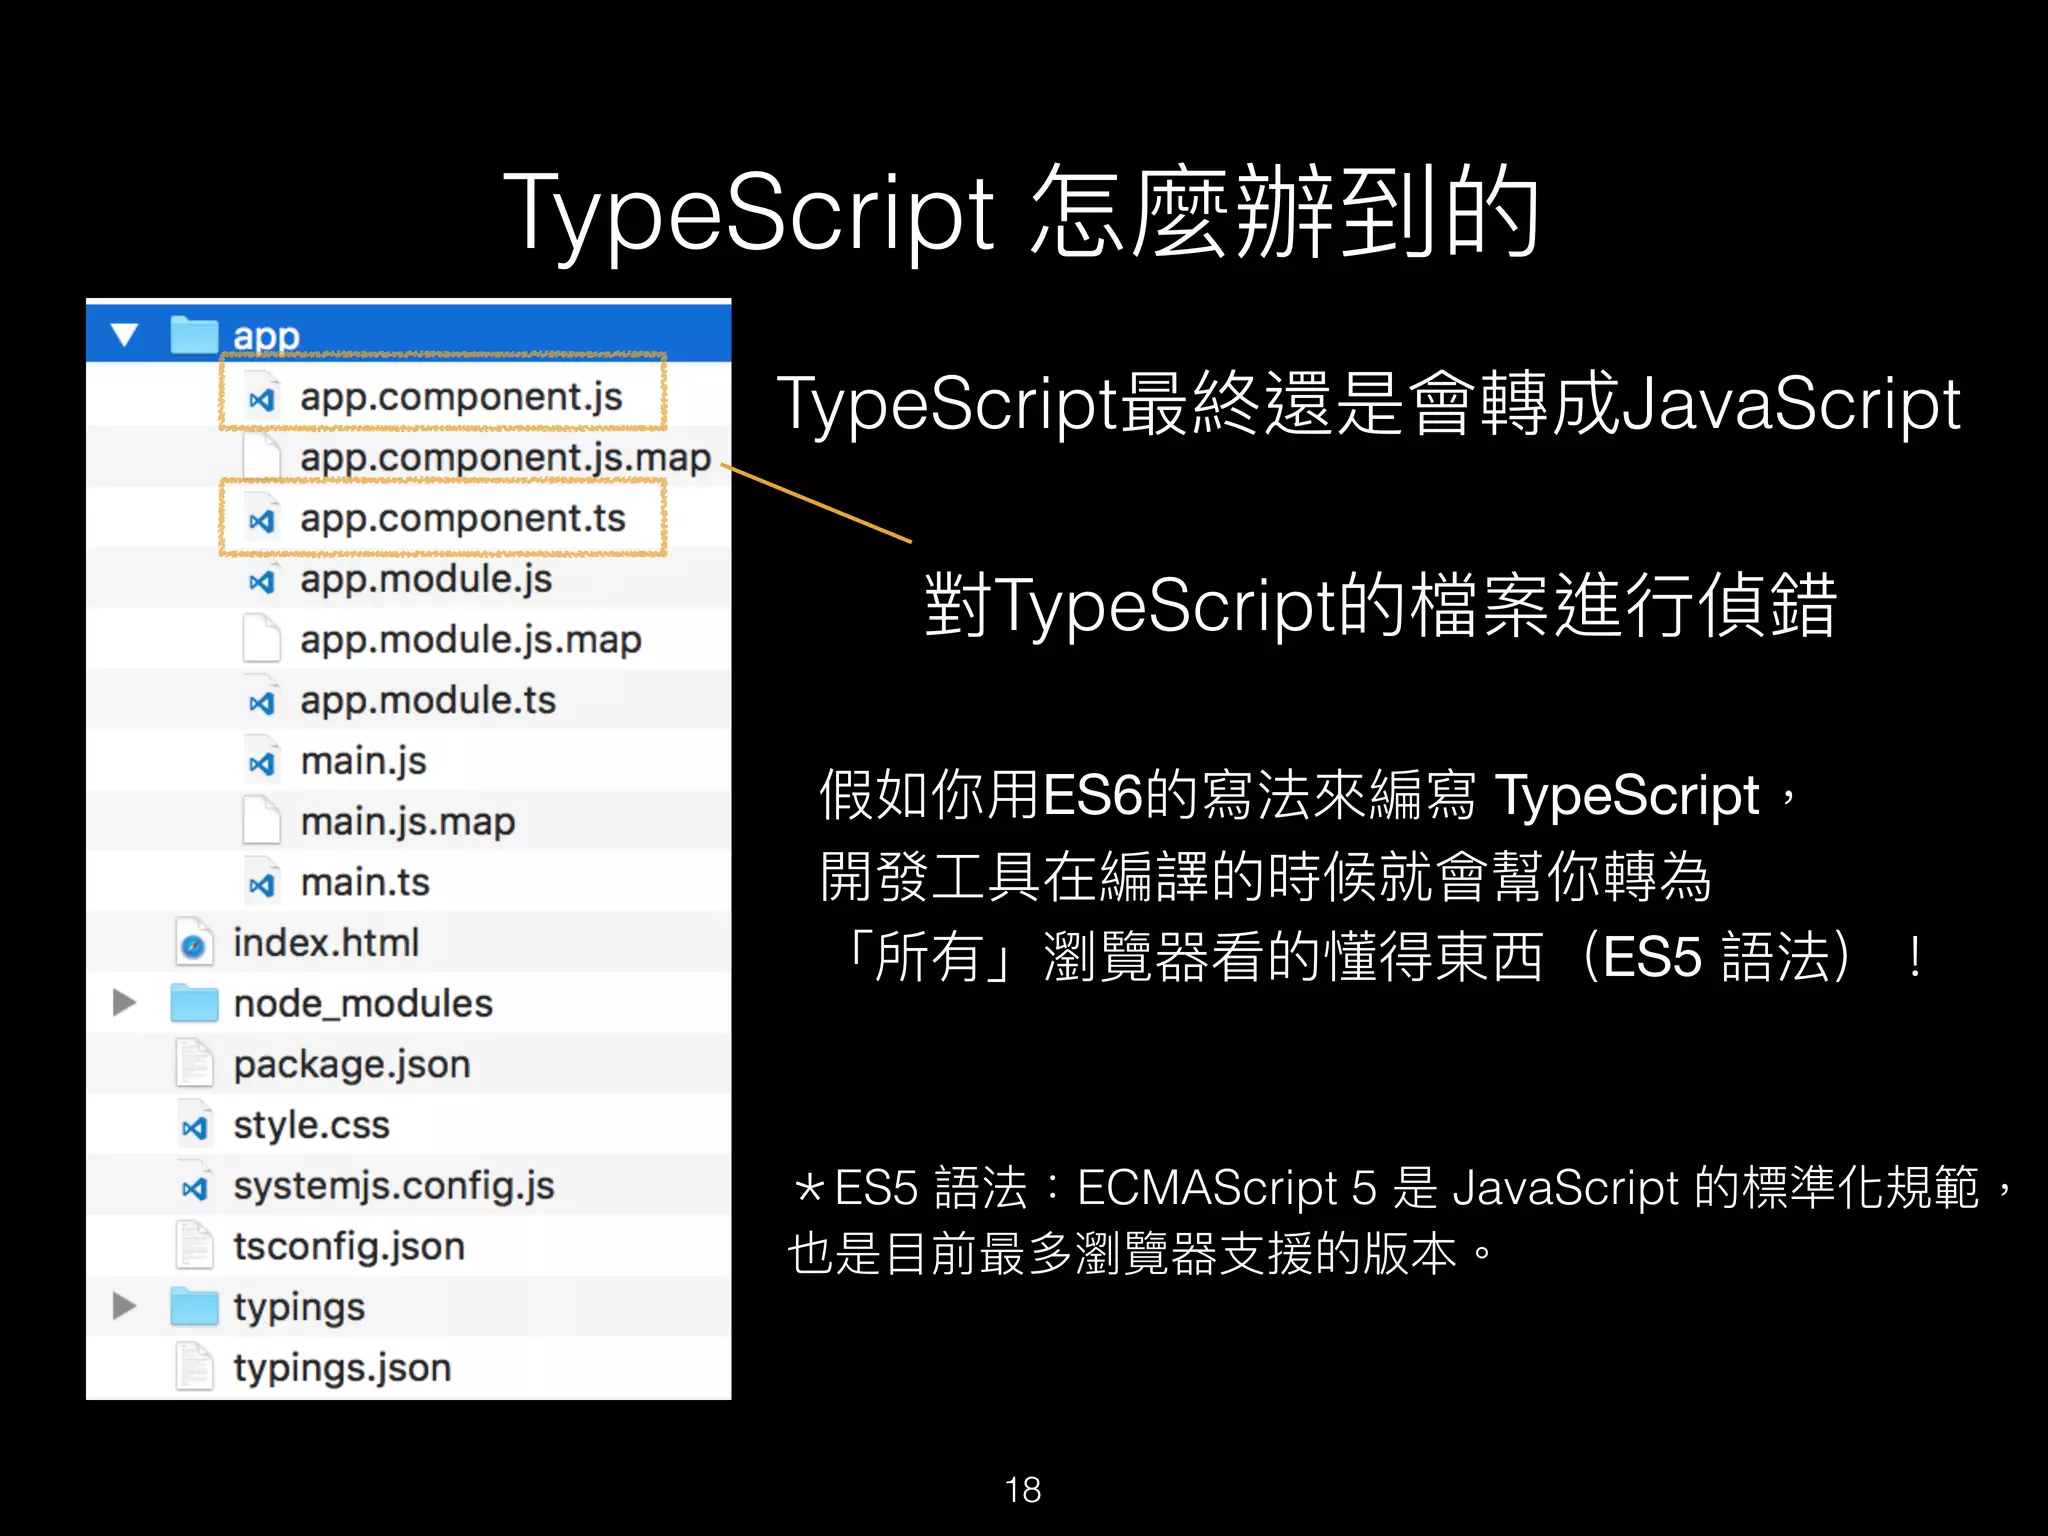Collapse the app folder disclosure triangle
Viewport: 2048px width, 1536px height.
click(124, 334)
